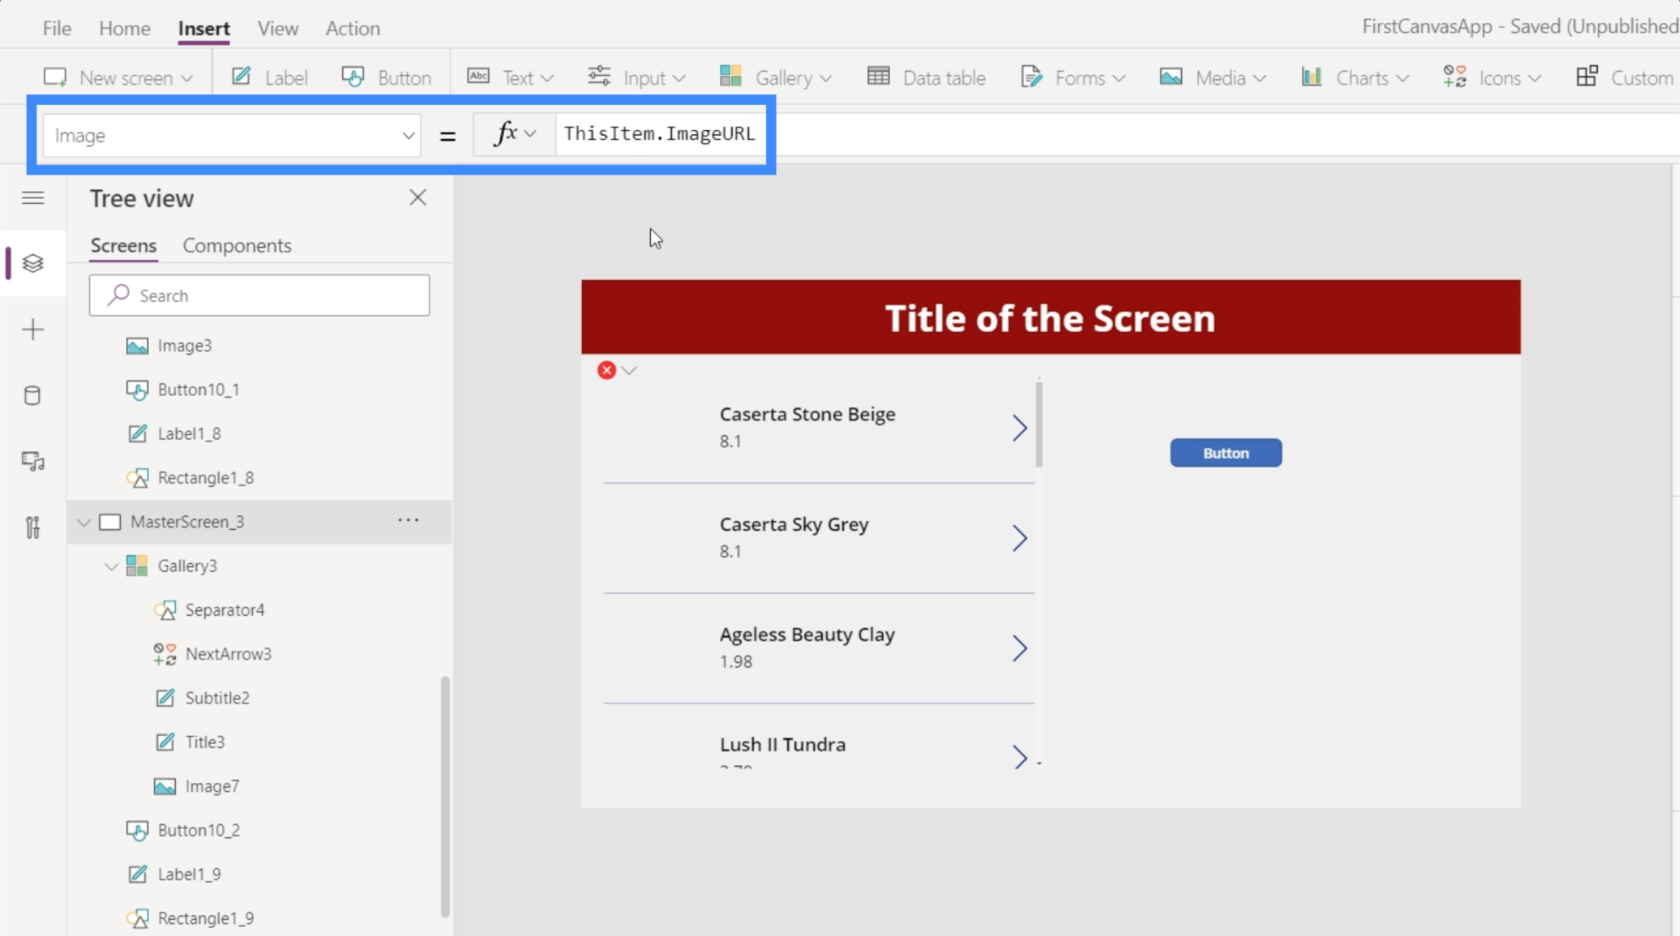Image resolution: width=1680 pixels, height=936 pixels.
Task: Select the Caserta Sky Grey title text
Action: pos(794,524)
